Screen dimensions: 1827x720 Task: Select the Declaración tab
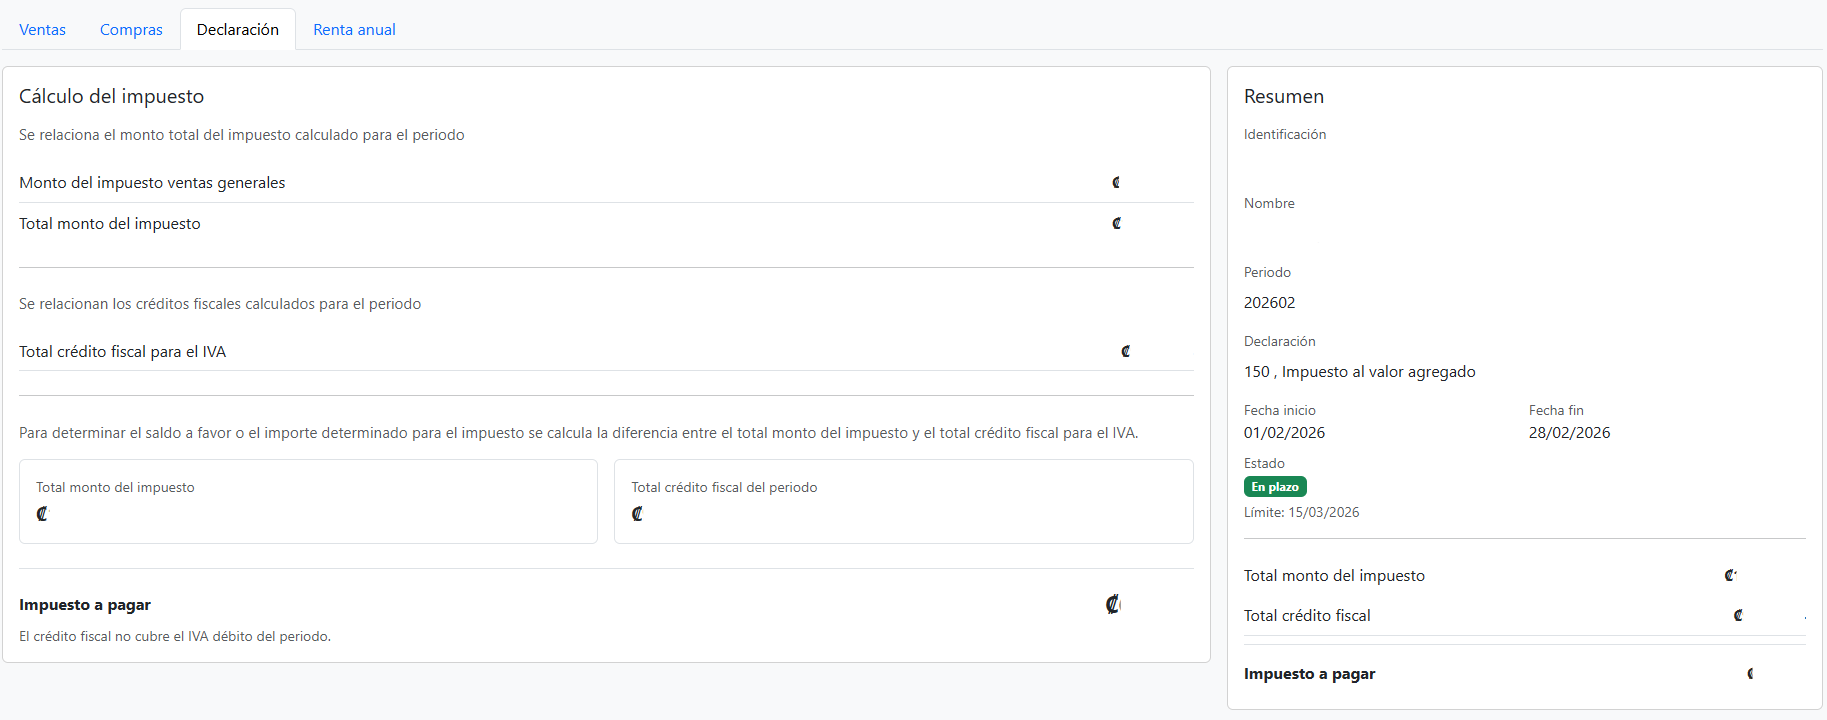(238, 30)
